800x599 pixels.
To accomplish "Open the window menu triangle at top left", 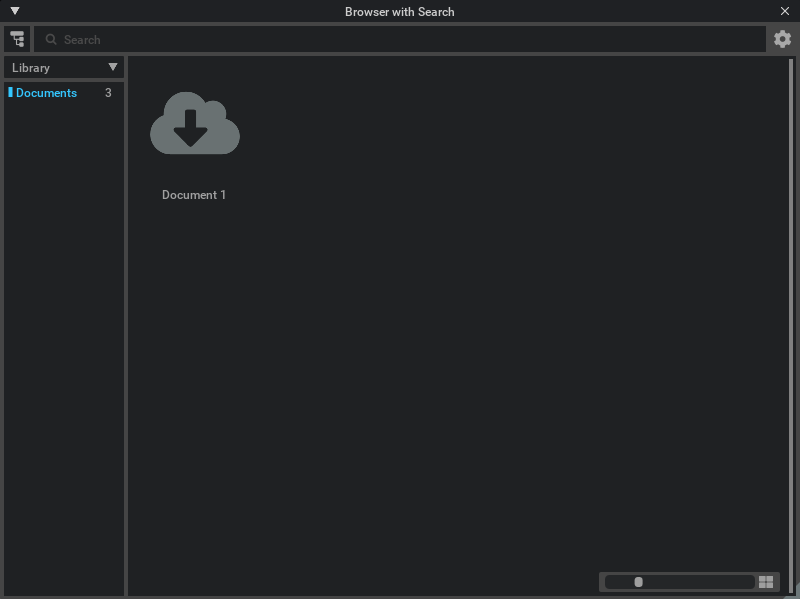I will coord(15,10).
